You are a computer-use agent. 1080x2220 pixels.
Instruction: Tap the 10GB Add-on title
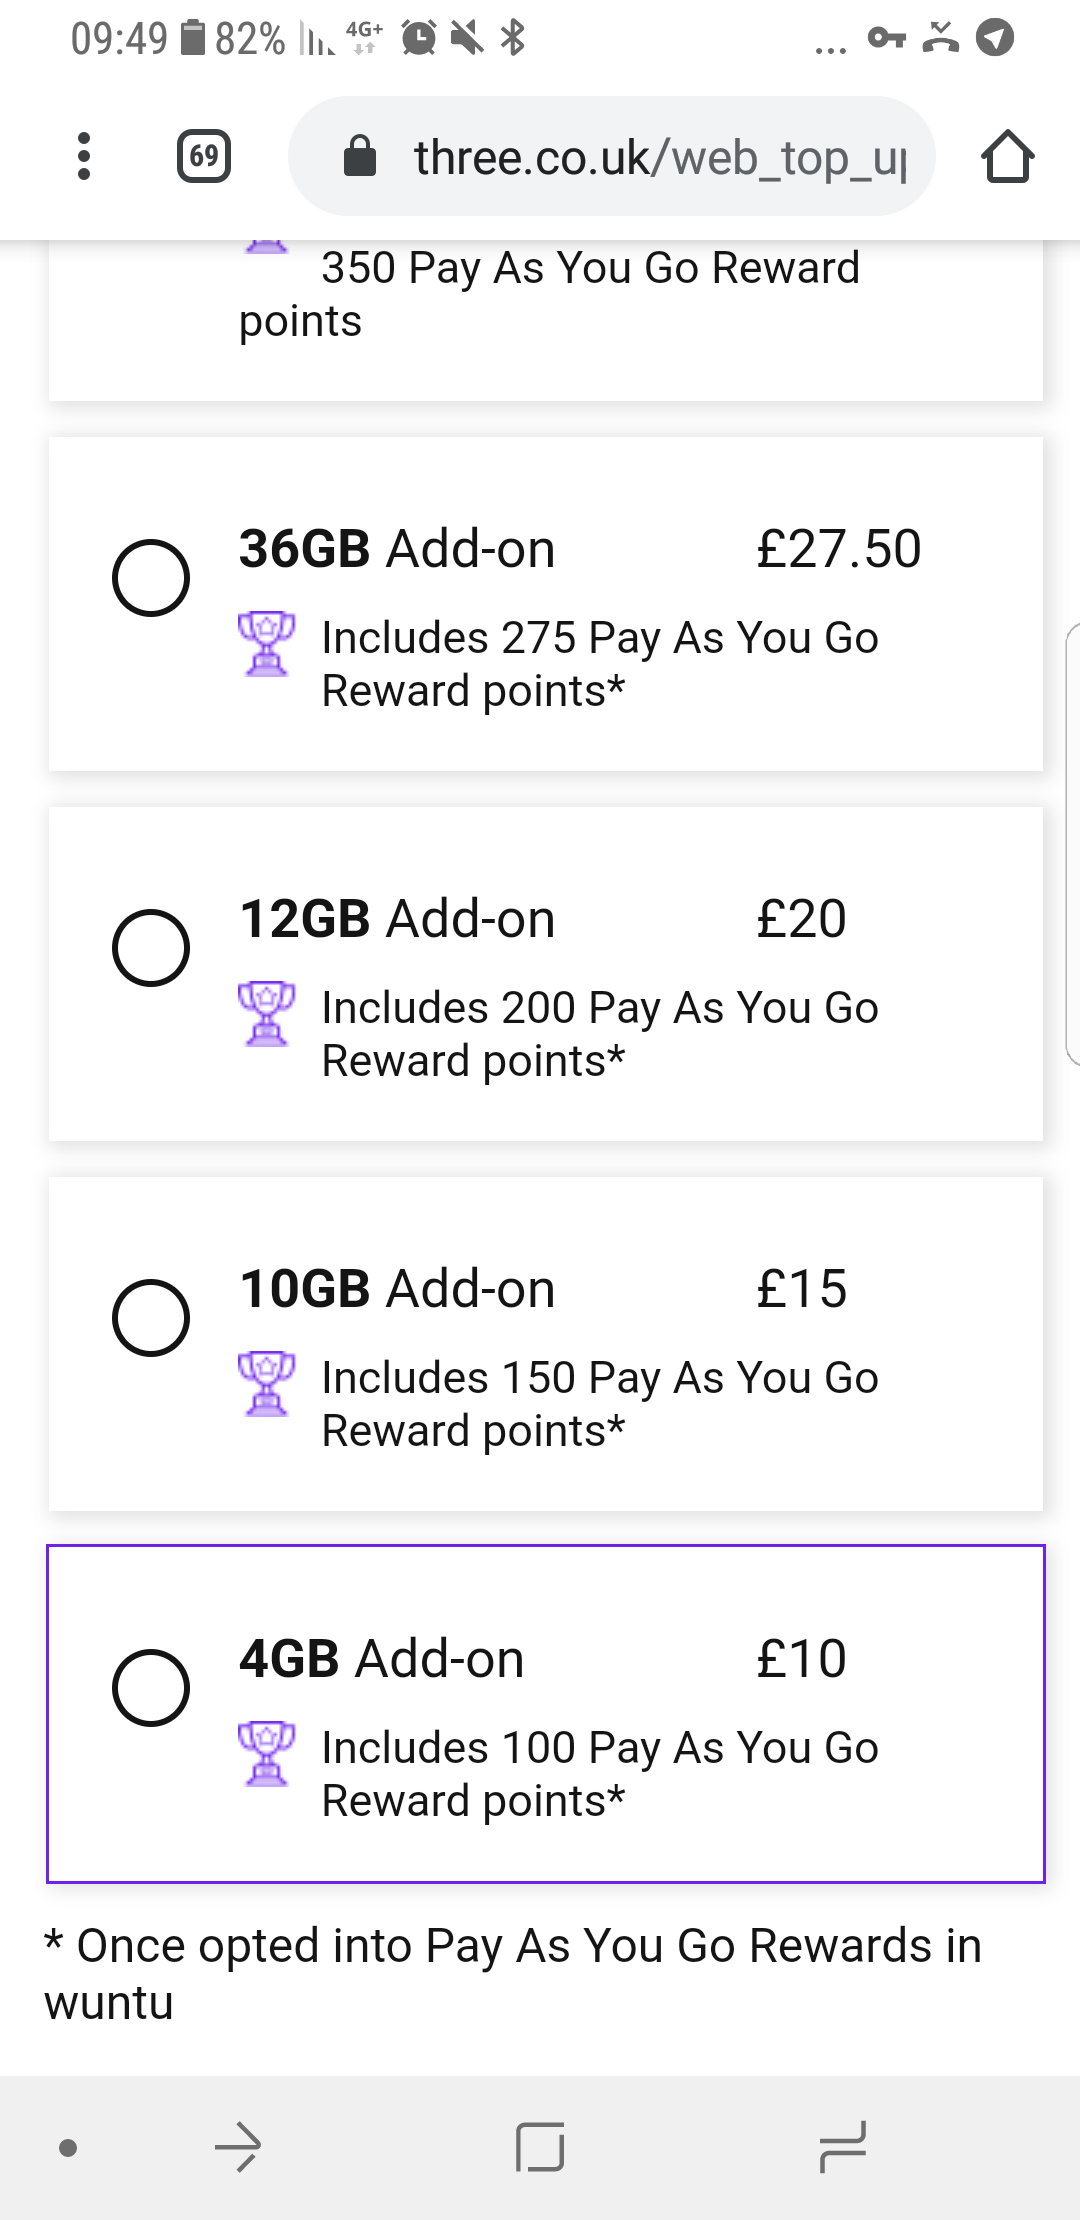tap(397, 1289)
